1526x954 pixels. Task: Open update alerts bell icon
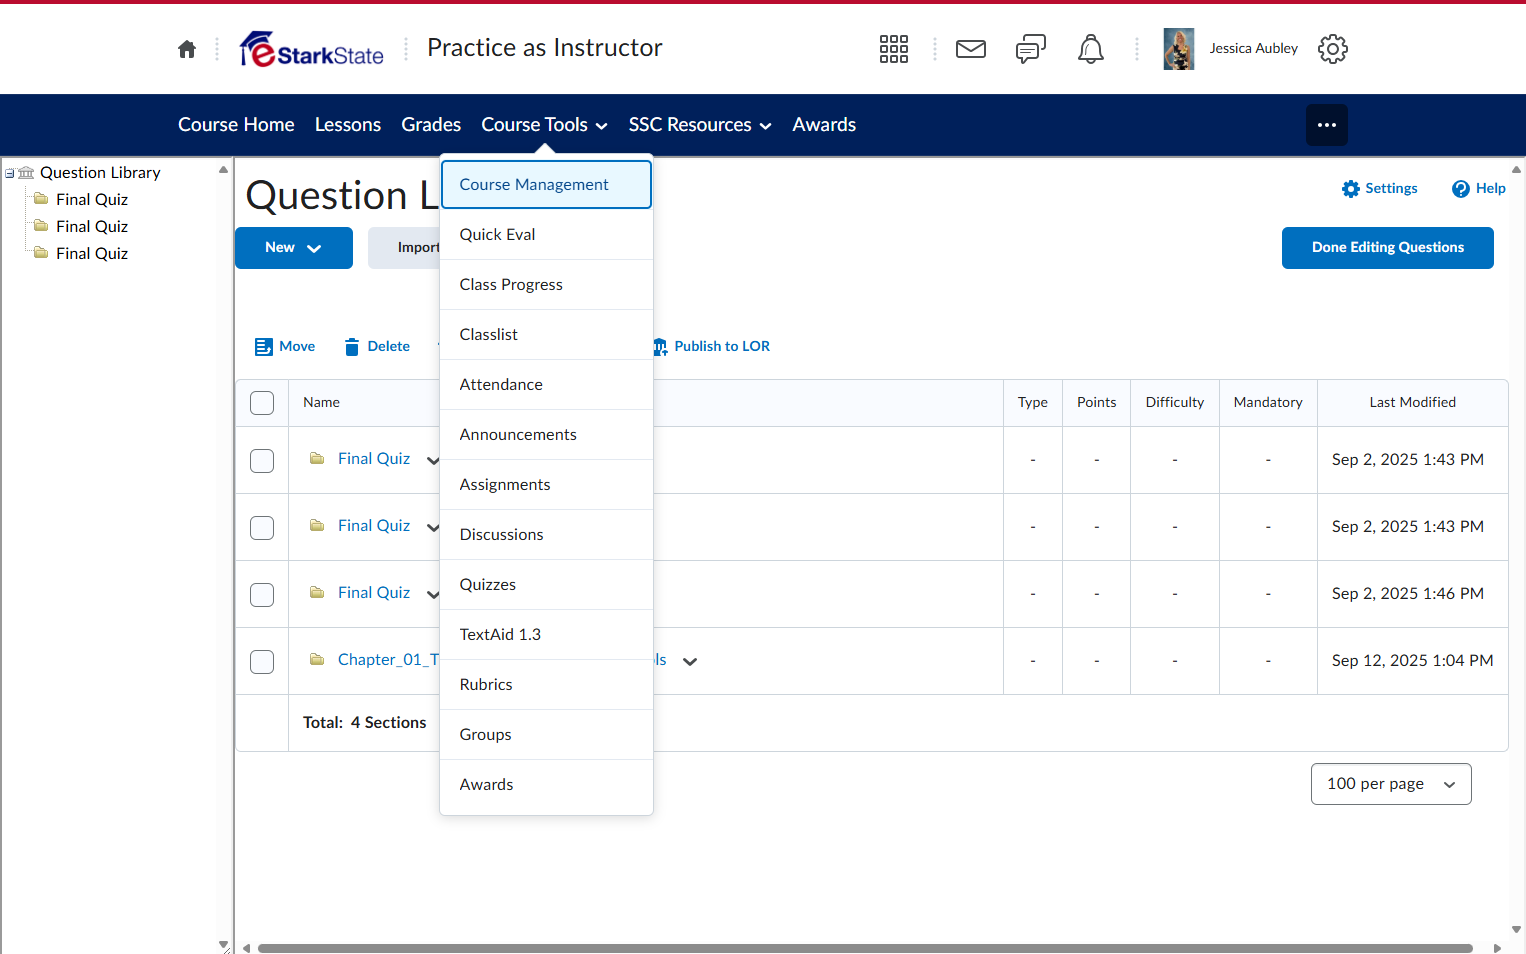pos(1091,49)
